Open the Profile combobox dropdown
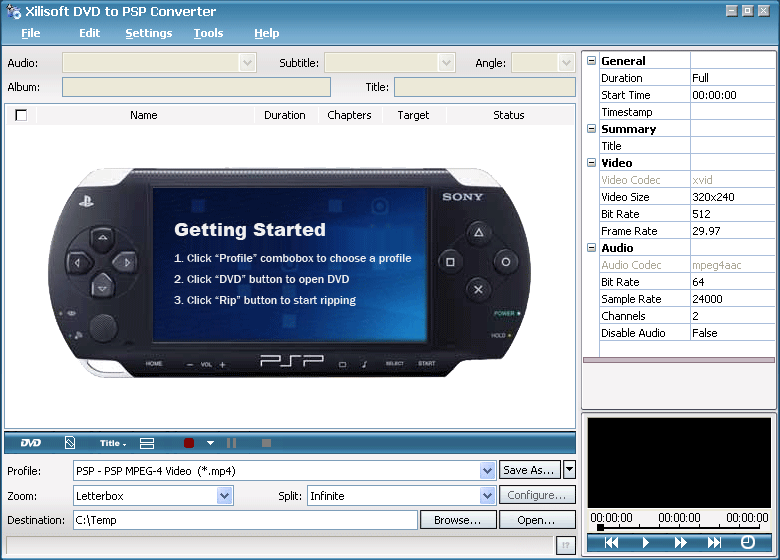 [487, 470]
